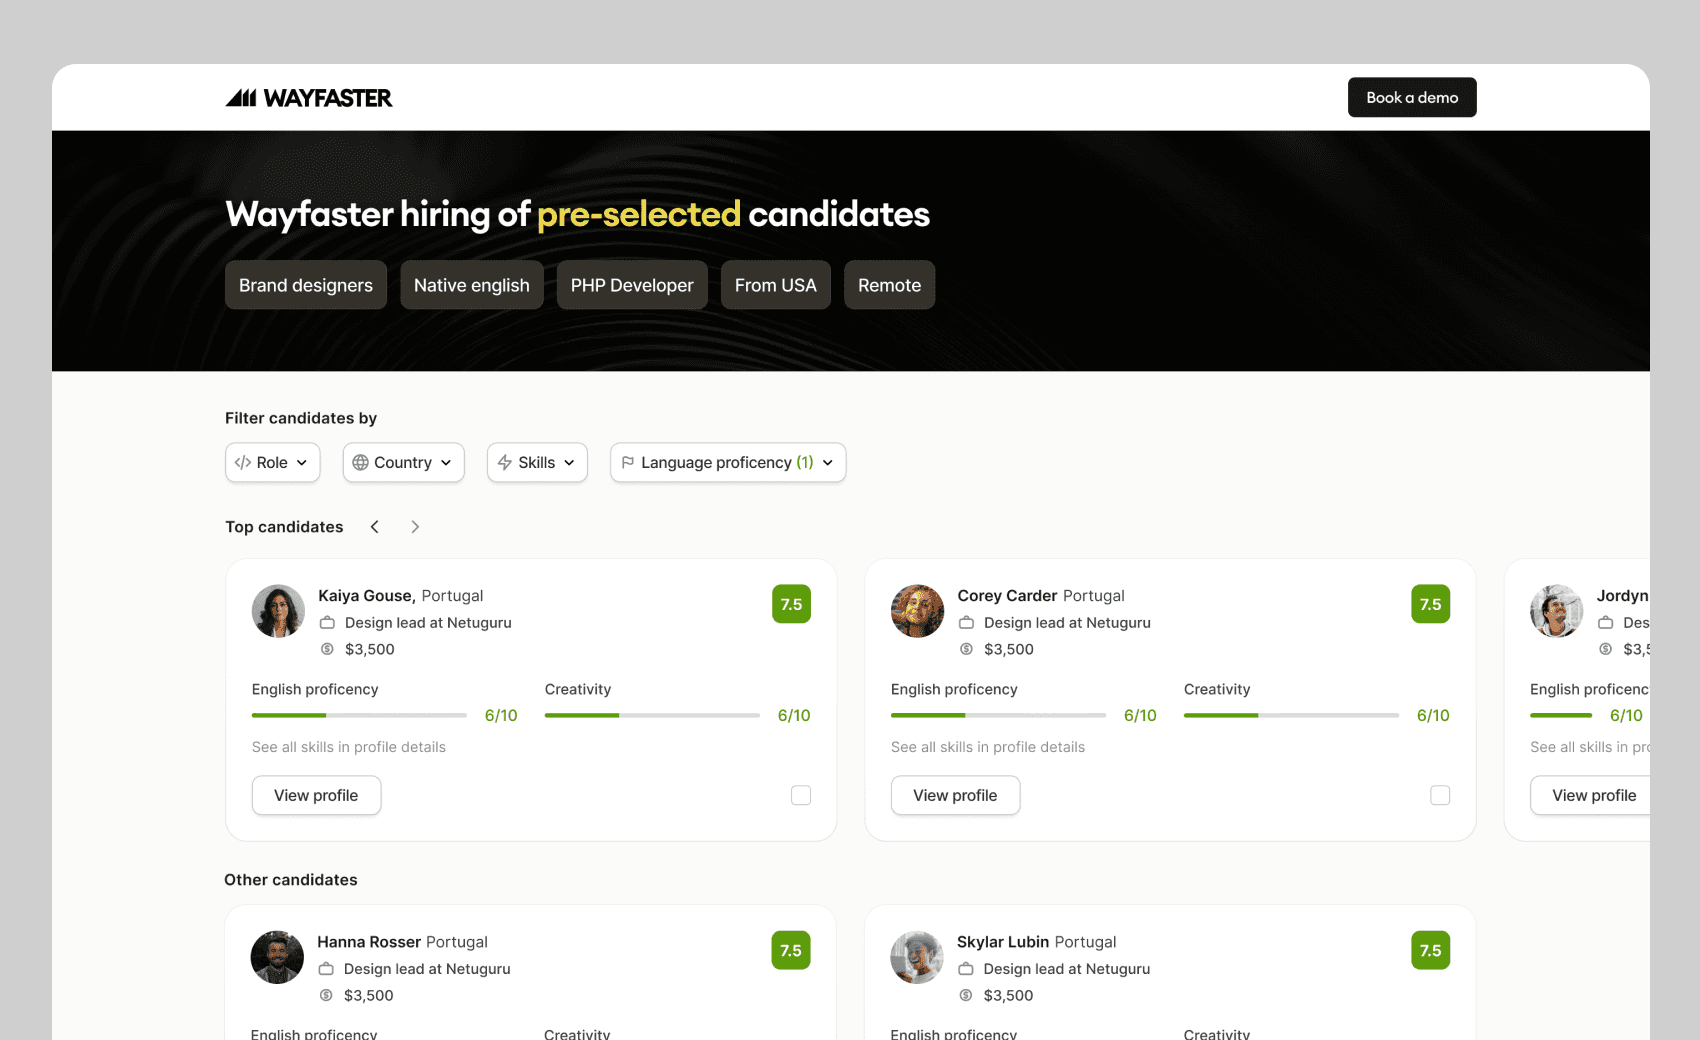Screen dimensions: 1700x1040
Task: Click the Wayfaster logo
Action: 309,98
